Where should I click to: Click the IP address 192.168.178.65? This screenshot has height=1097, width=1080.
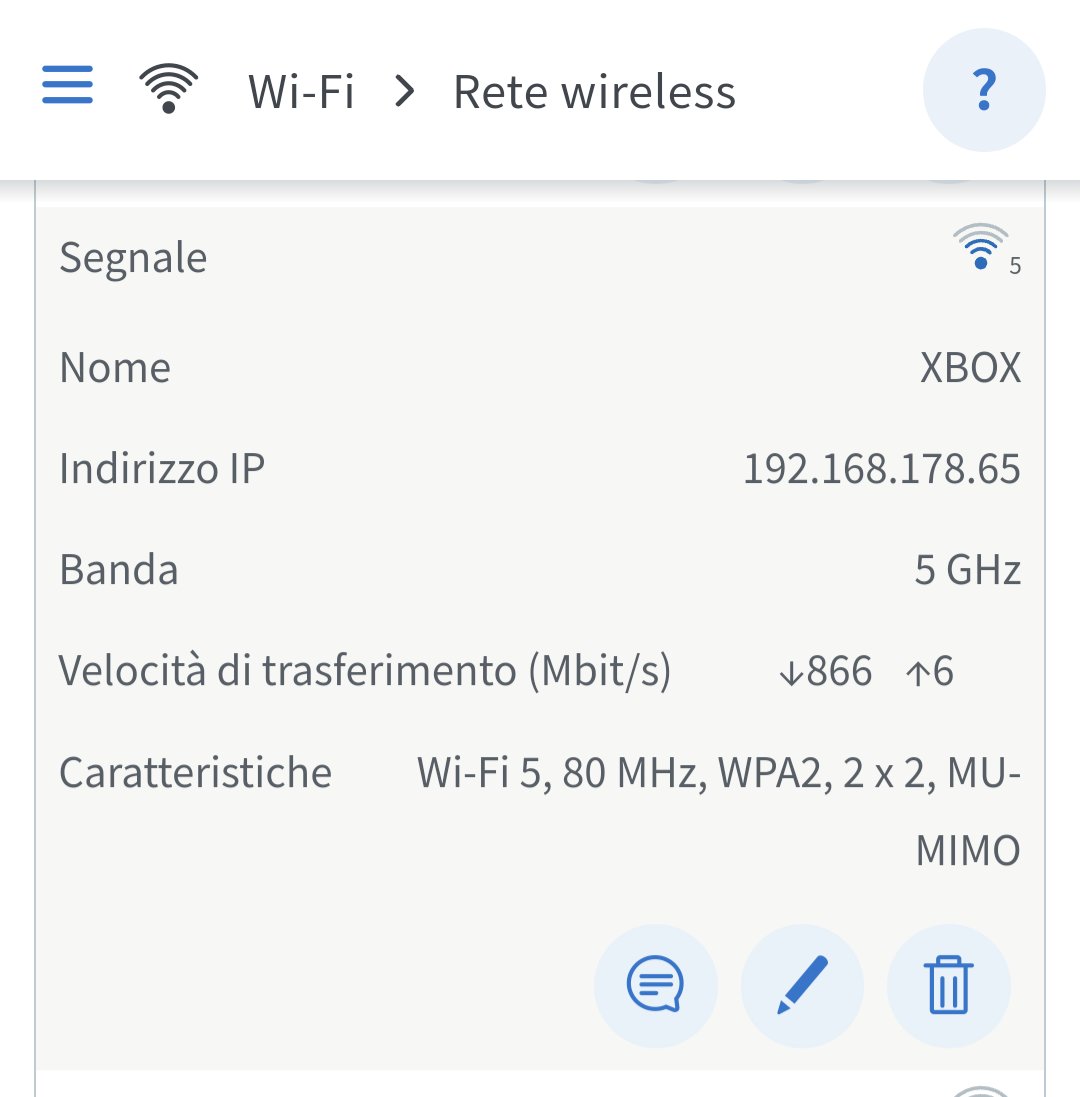tap(881, 468)
